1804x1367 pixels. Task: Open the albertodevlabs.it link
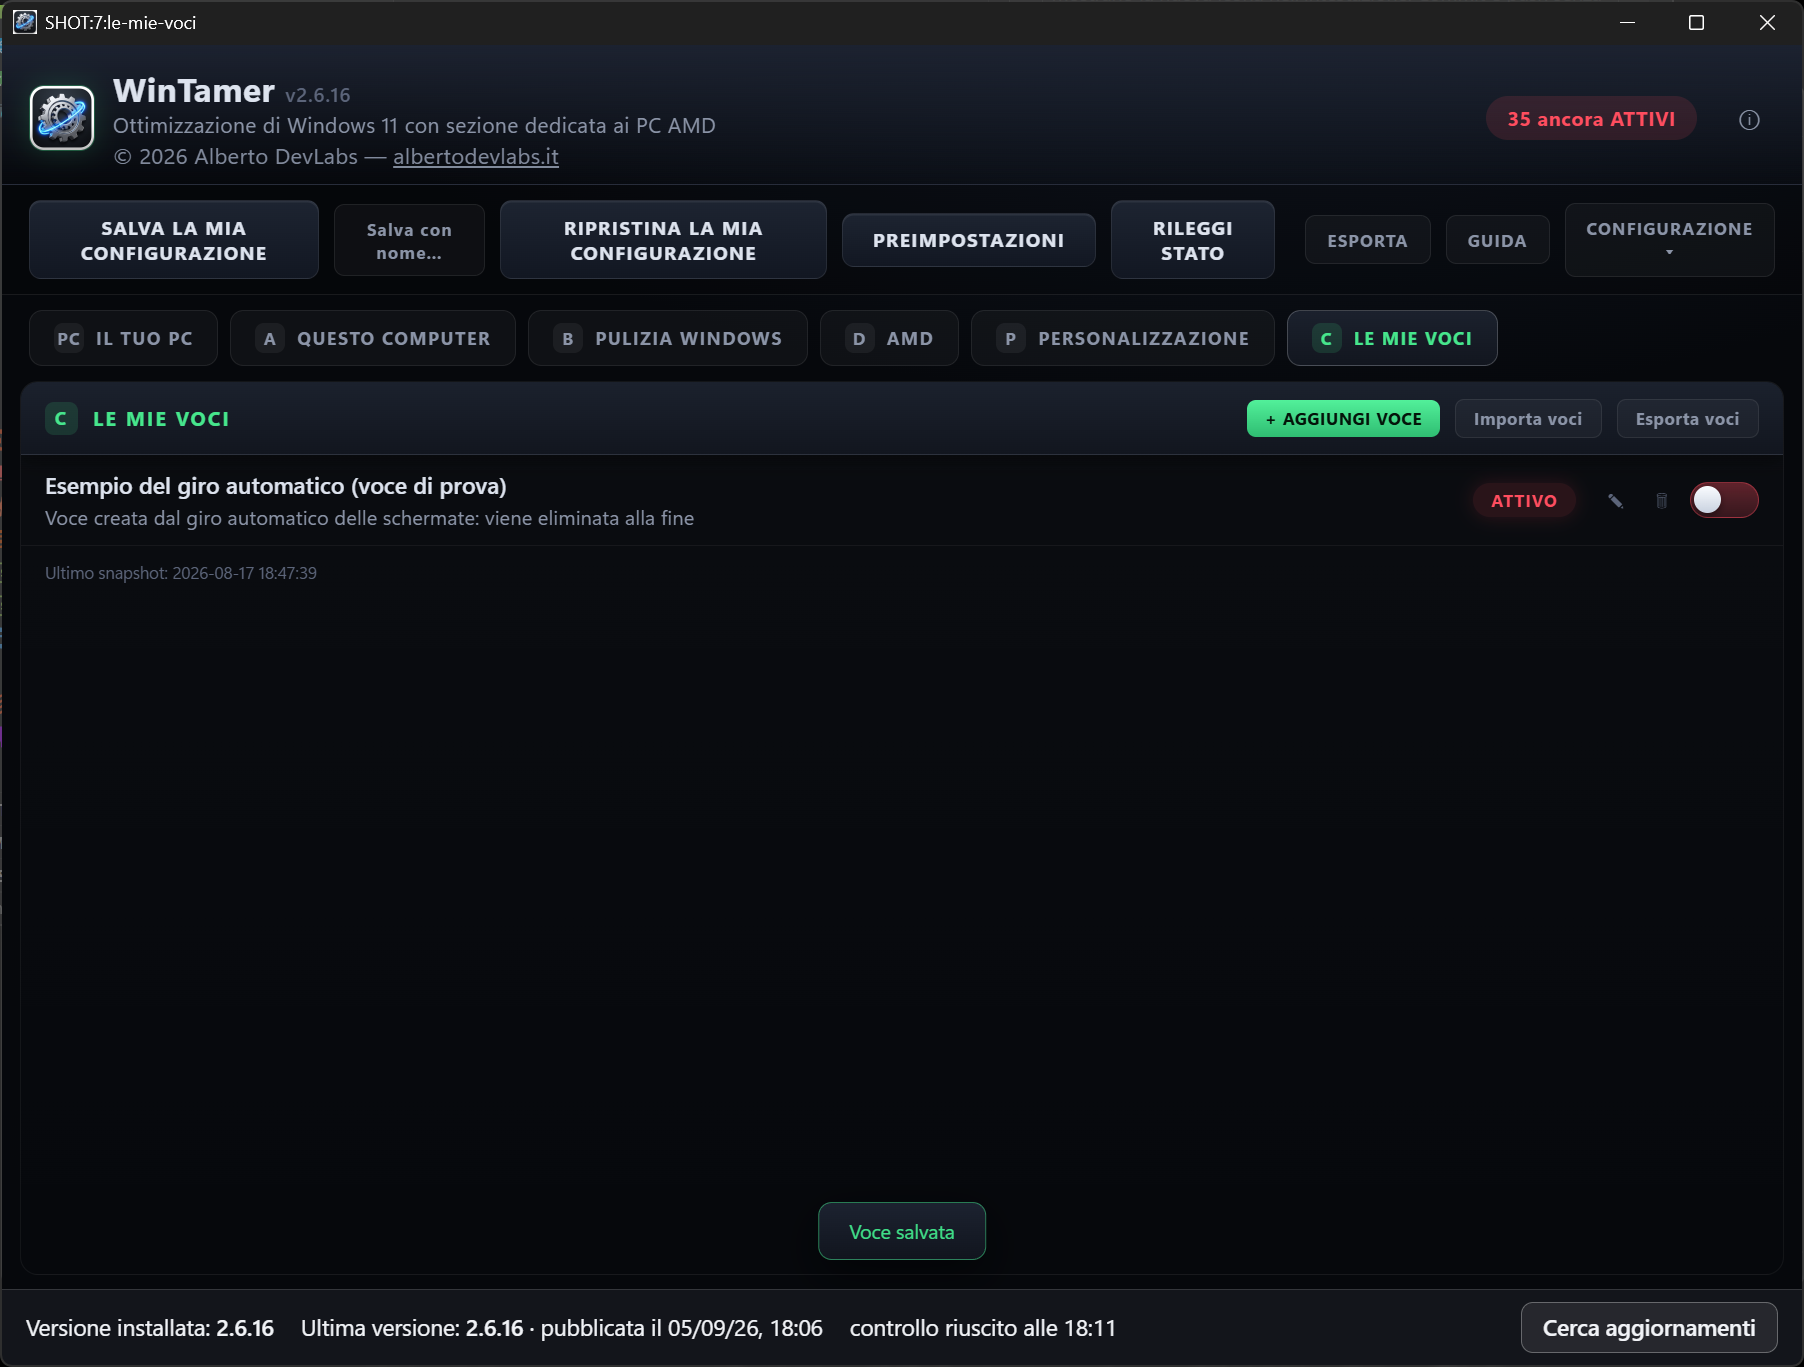[x=476, y=157]
